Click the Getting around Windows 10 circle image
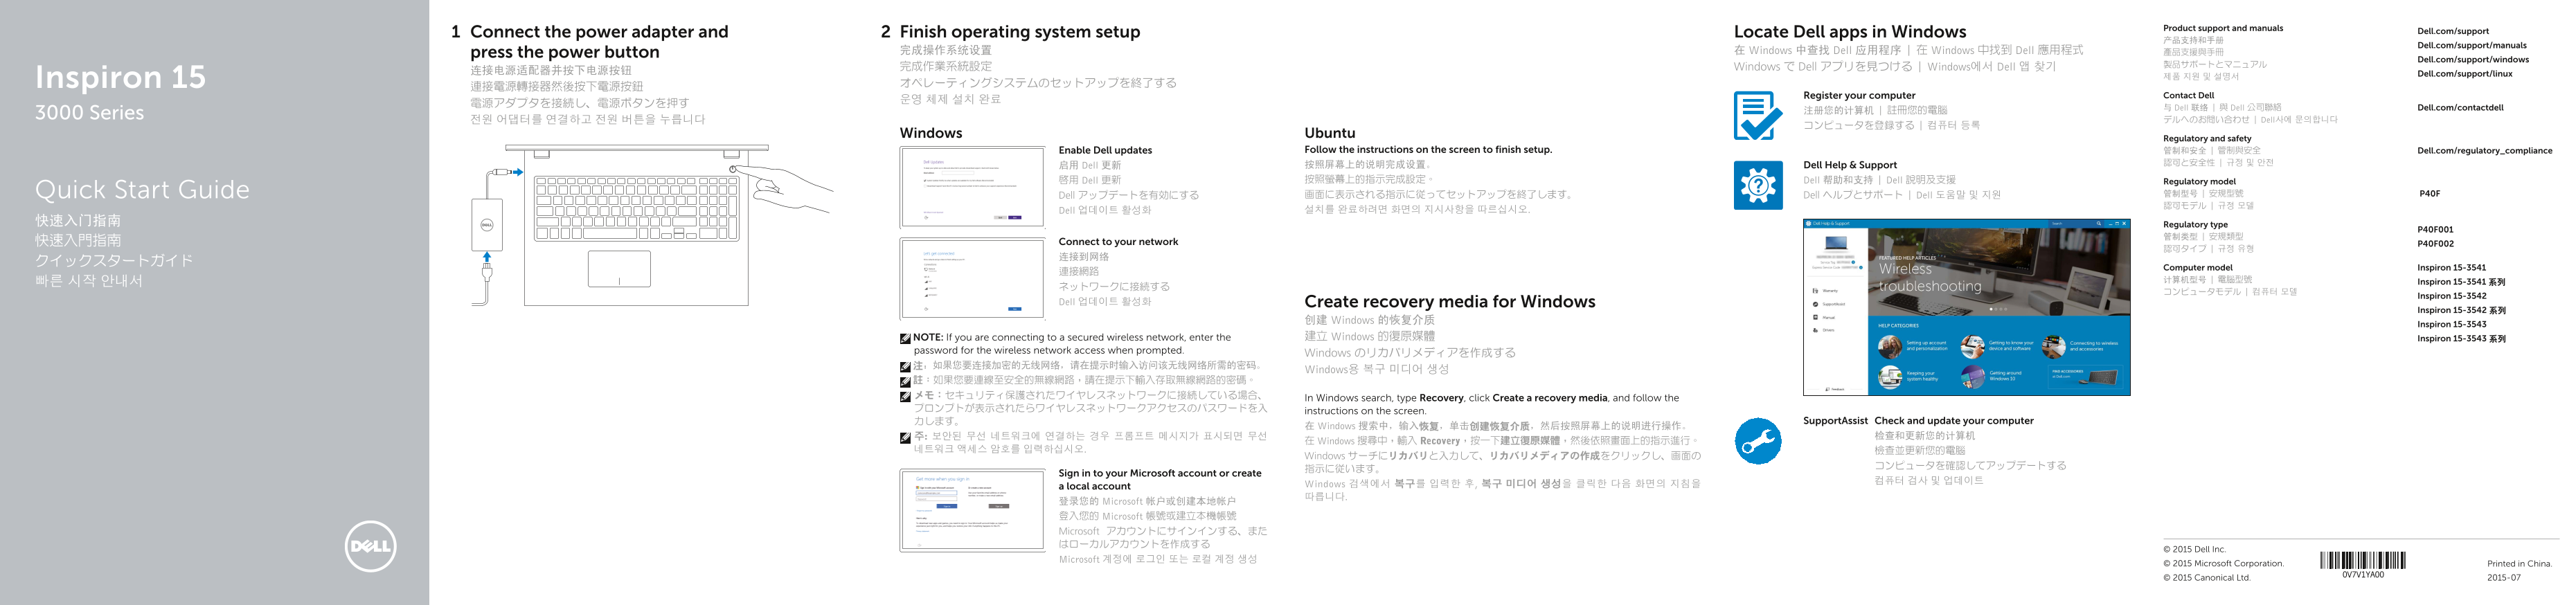2576x605 pixels. [1972, 377]
